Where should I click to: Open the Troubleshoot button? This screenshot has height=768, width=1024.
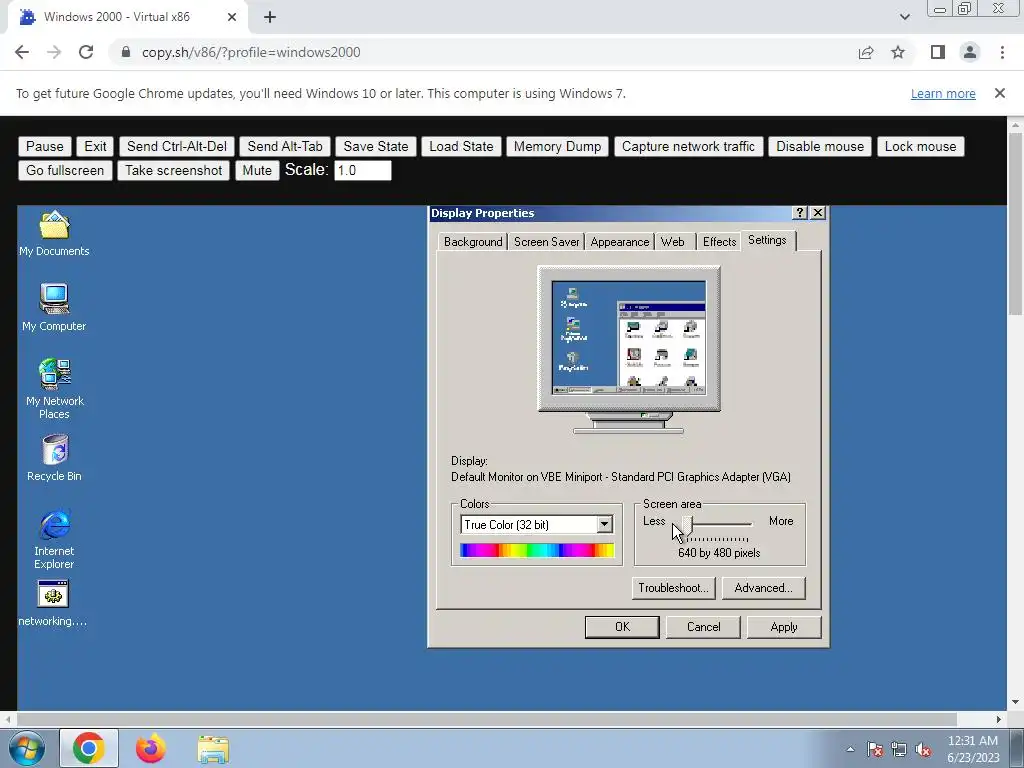[673, 588]
